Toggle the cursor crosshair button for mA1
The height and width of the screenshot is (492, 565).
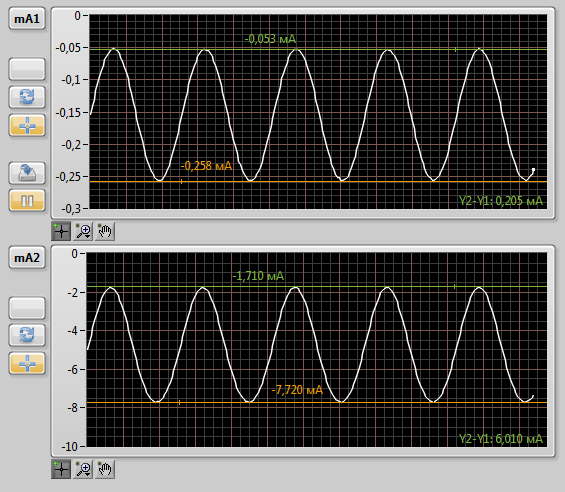(x=27, y=125)
